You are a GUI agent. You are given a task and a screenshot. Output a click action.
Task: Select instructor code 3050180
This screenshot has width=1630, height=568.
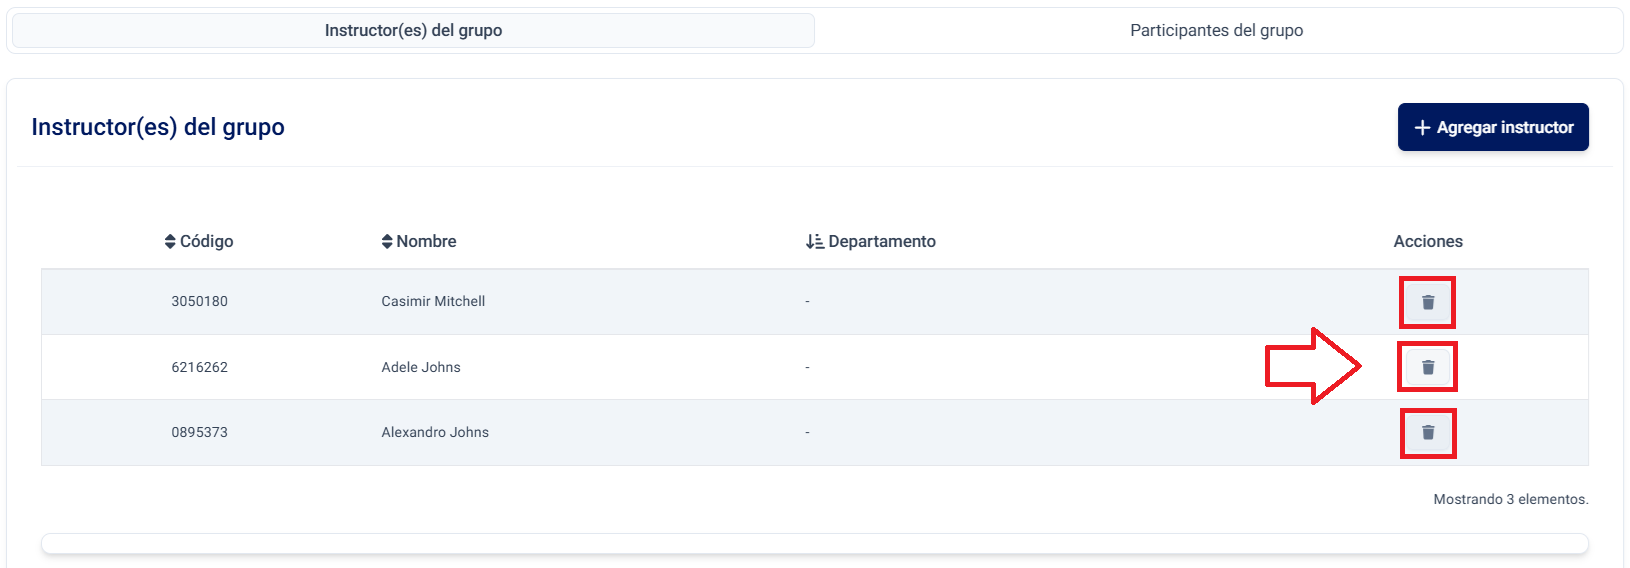click(199, 302)
